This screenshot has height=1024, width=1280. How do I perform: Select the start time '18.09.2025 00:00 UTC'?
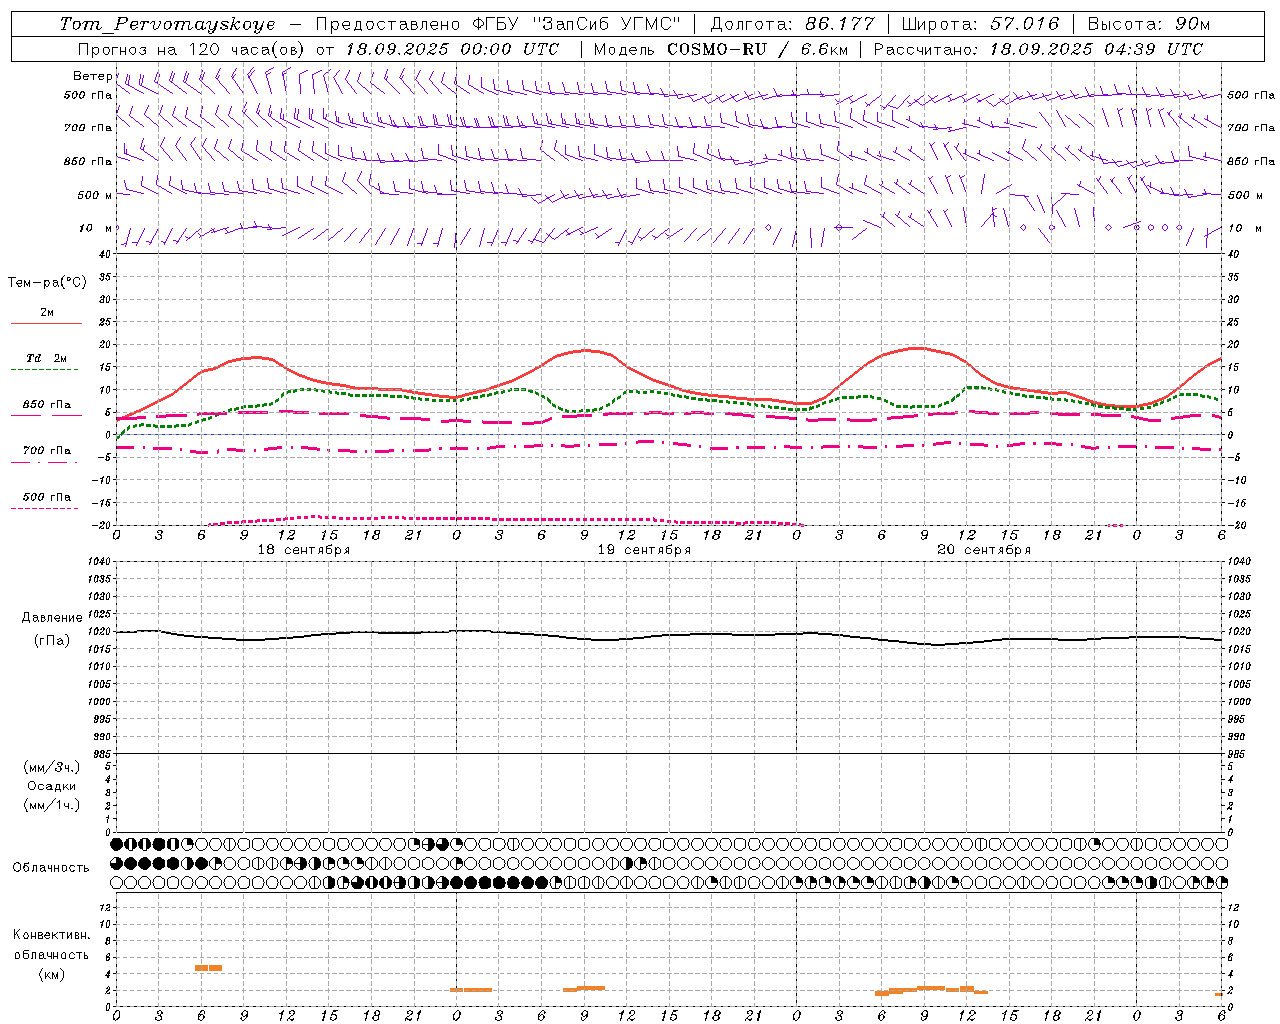[x=452, y=49]
